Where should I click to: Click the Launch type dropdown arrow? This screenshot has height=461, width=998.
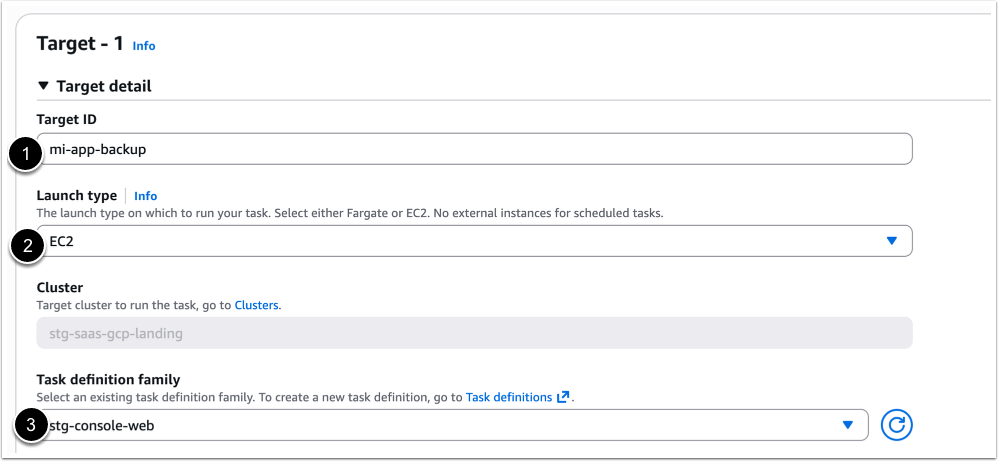[892, 241]
